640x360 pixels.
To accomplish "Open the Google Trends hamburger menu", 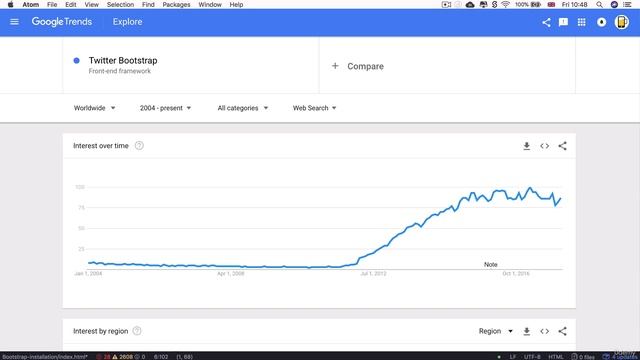I will (14, 22).
